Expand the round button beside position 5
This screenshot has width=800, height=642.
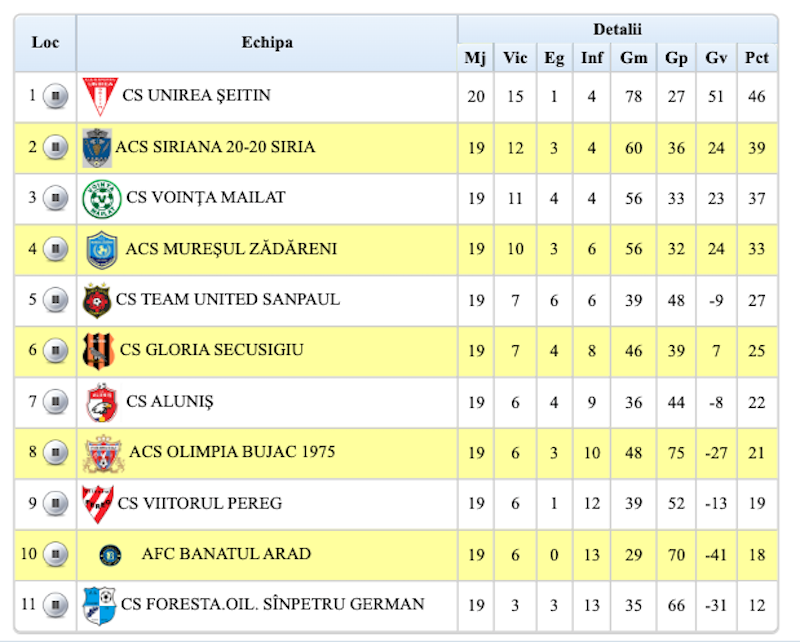click(55, 300)
